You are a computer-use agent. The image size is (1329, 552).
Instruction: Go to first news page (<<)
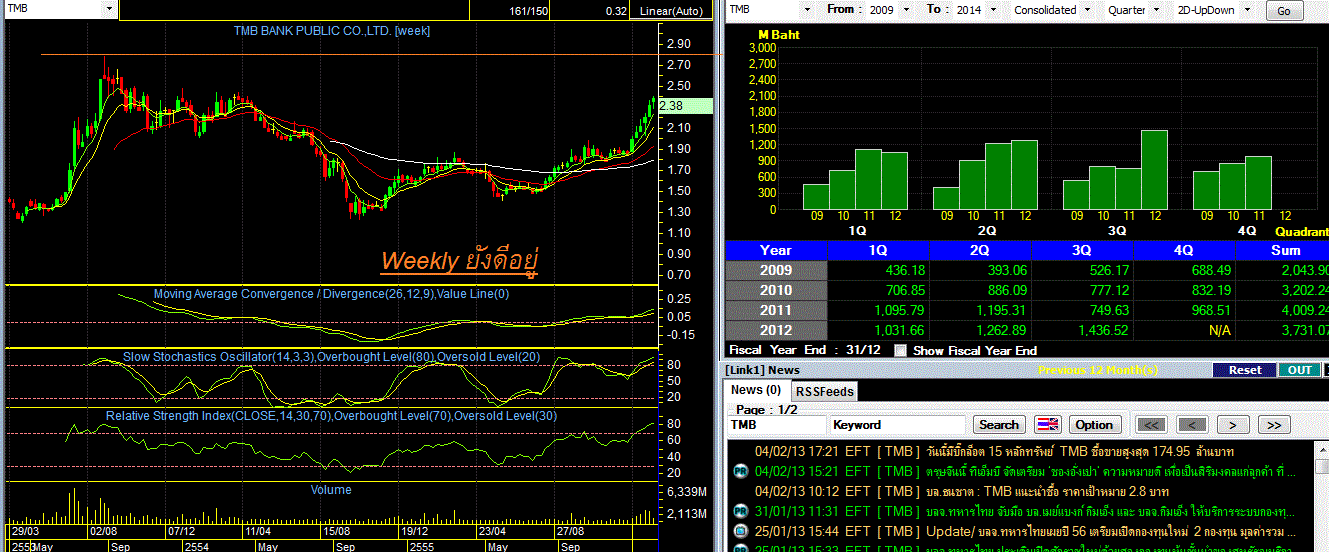[1152, 425]
